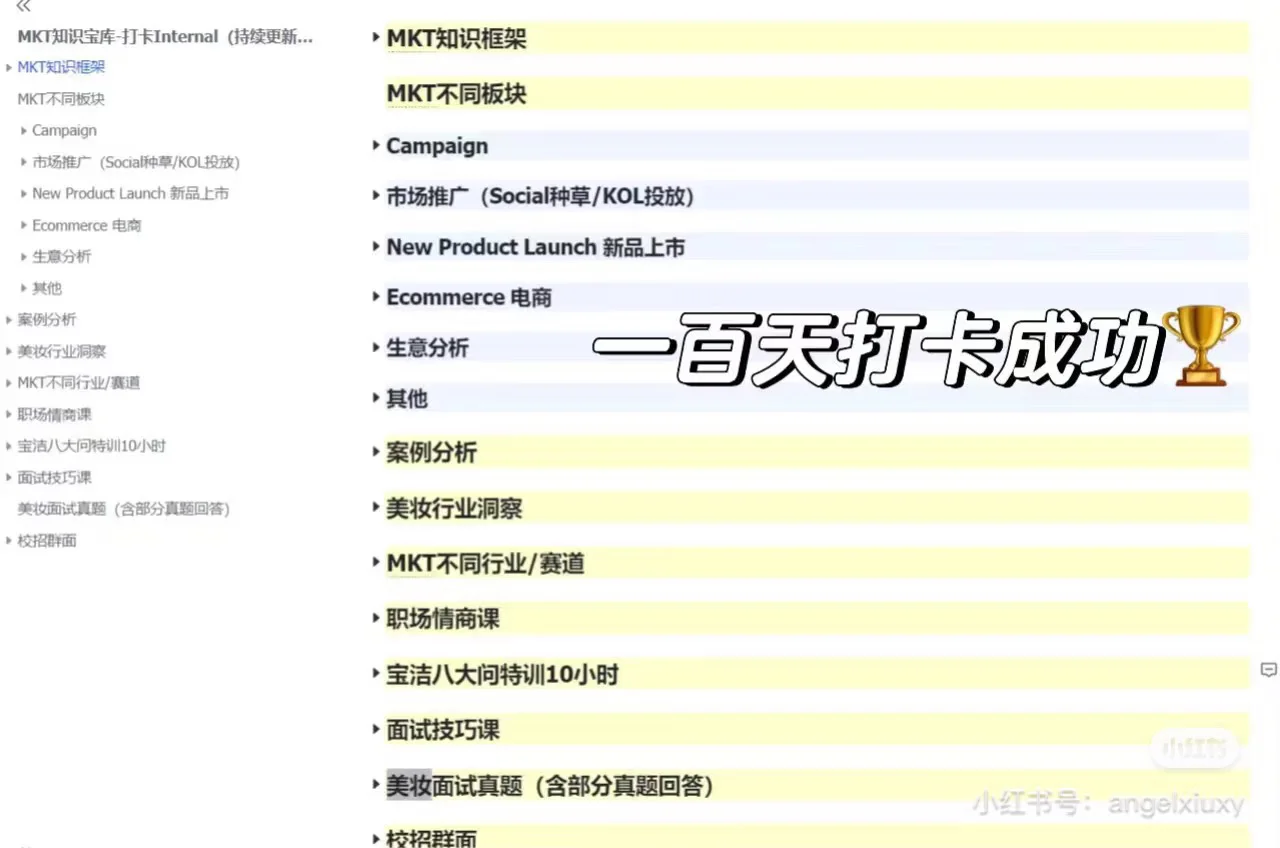This screenshot has height=848, width=1280.
Task: Toggle 职场情商课 heading arrow in document
Action: point(376,619)
